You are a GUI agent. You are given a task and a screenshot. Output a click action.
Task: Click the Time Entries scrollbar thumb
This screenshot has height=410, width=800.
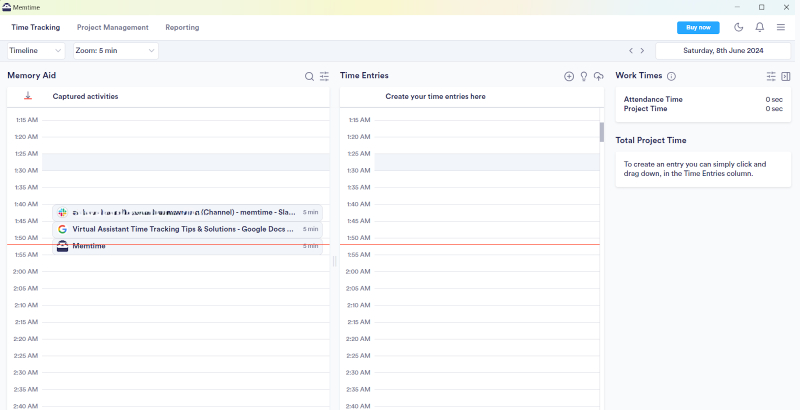(x=602, y=132)
